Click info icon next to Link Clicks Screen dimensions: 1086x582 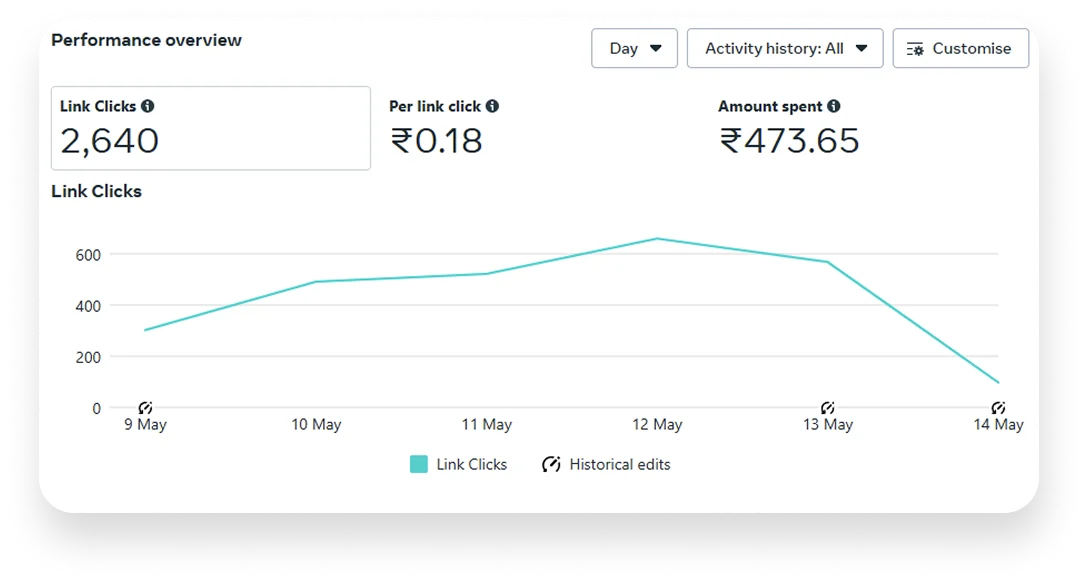tap(148, 106)
